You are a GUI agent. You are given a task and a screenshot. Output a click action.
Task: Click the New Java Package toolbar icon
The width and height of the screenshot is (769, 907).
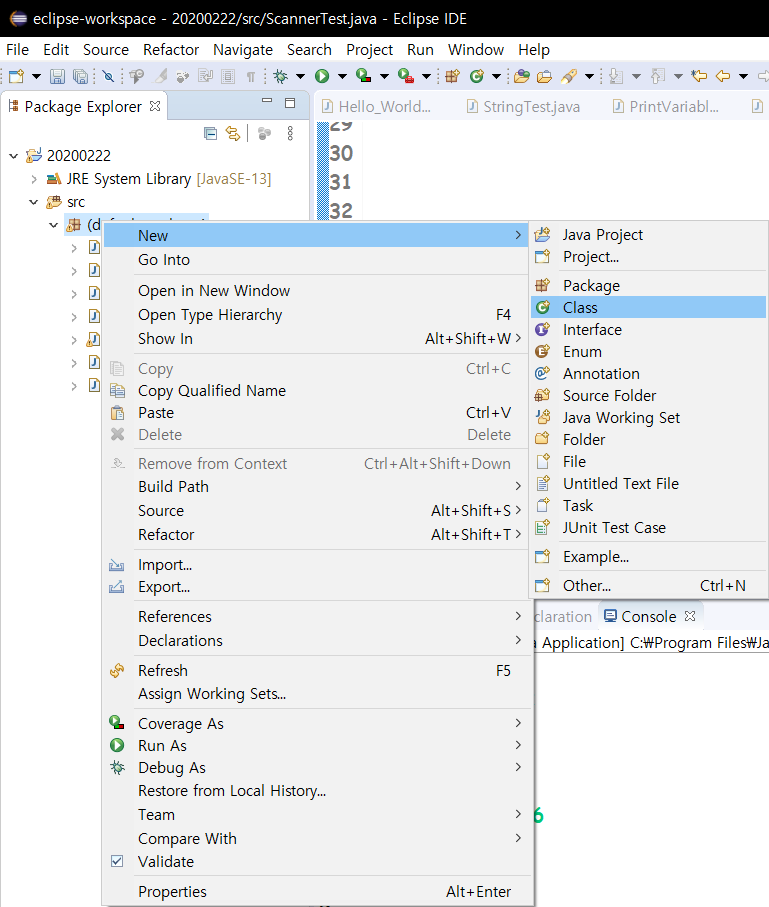point(452,76)
